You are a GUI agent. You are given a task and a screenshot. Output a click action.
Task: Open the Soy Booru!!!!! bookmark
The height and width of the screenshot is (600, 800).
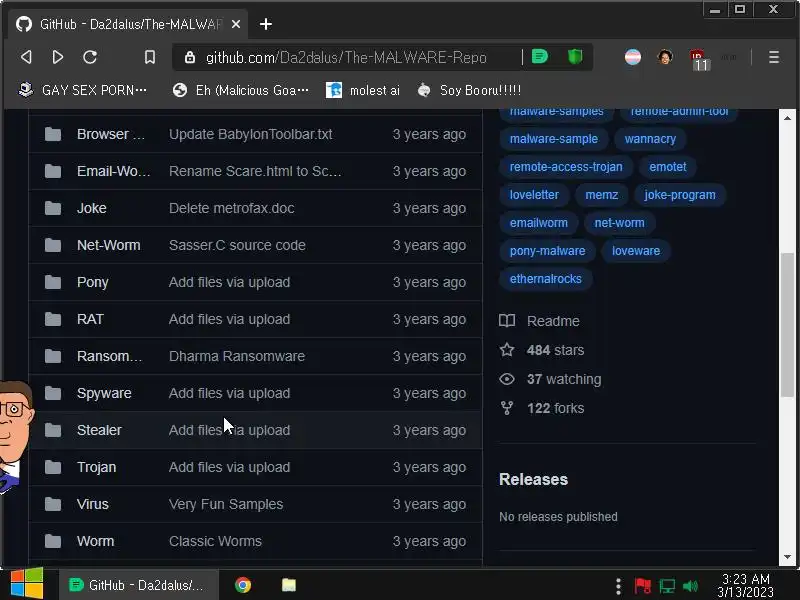469,90
